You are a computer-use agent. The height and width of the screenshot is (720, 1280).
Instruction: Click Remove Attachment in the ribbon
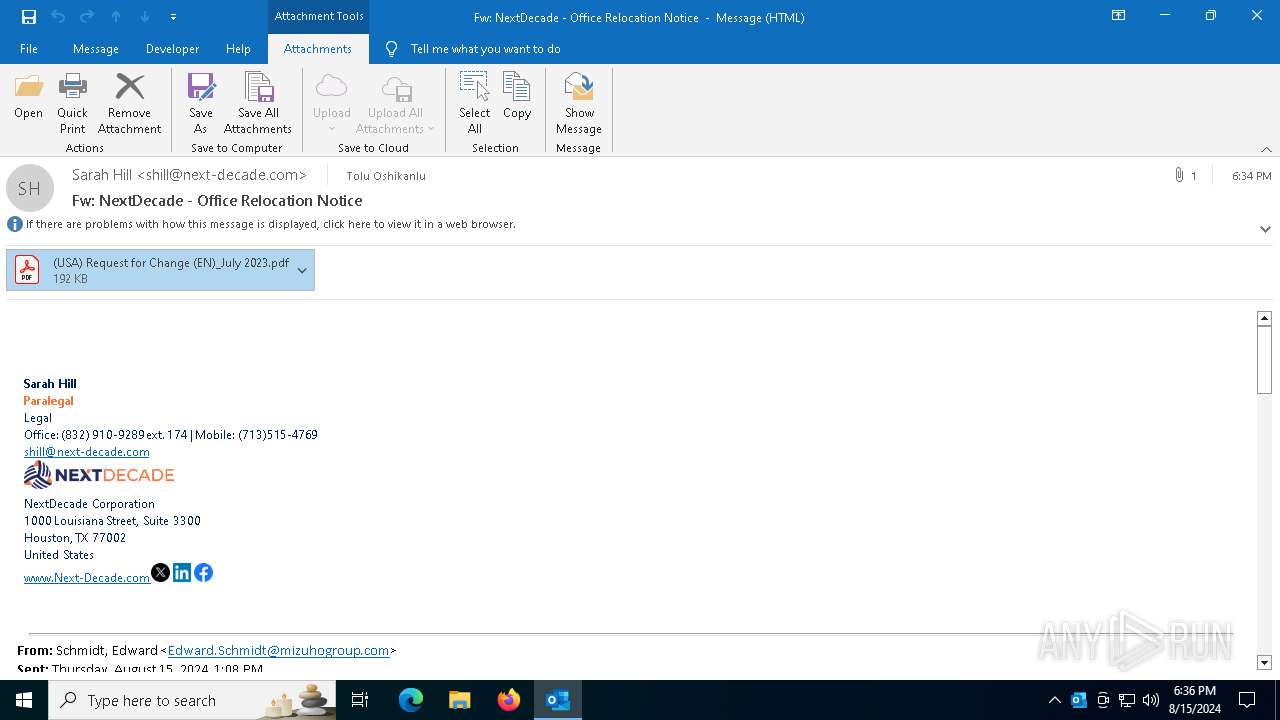129,103
